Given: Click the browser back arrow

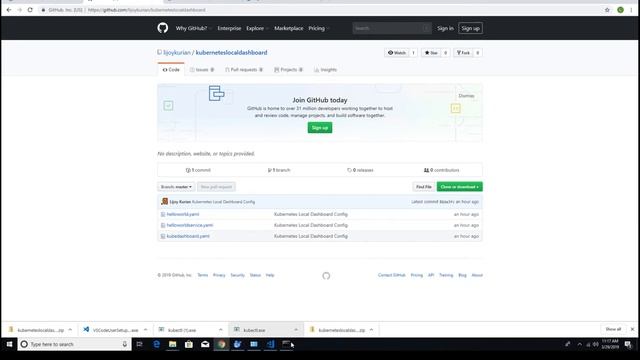Looking at the screenshot, I should pos(9,10).
